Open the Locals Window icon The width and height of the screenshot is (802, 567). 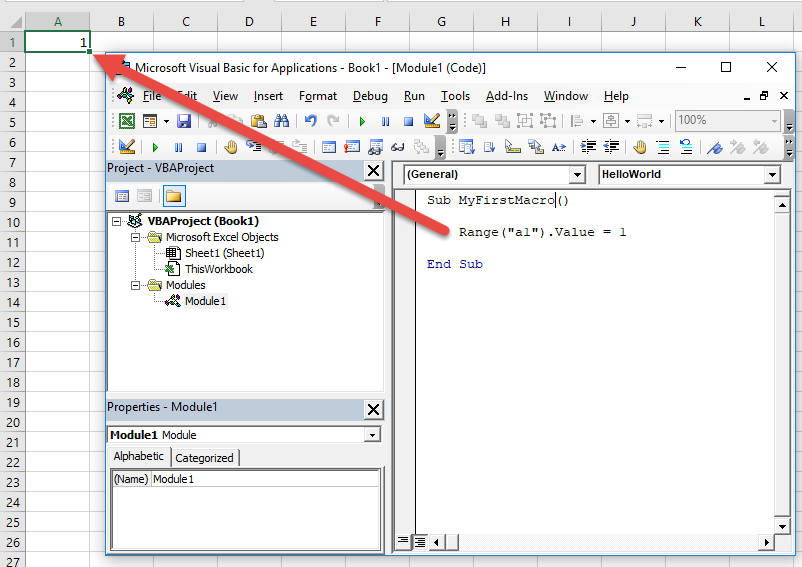pyautogui.click(x=329, y=148)
